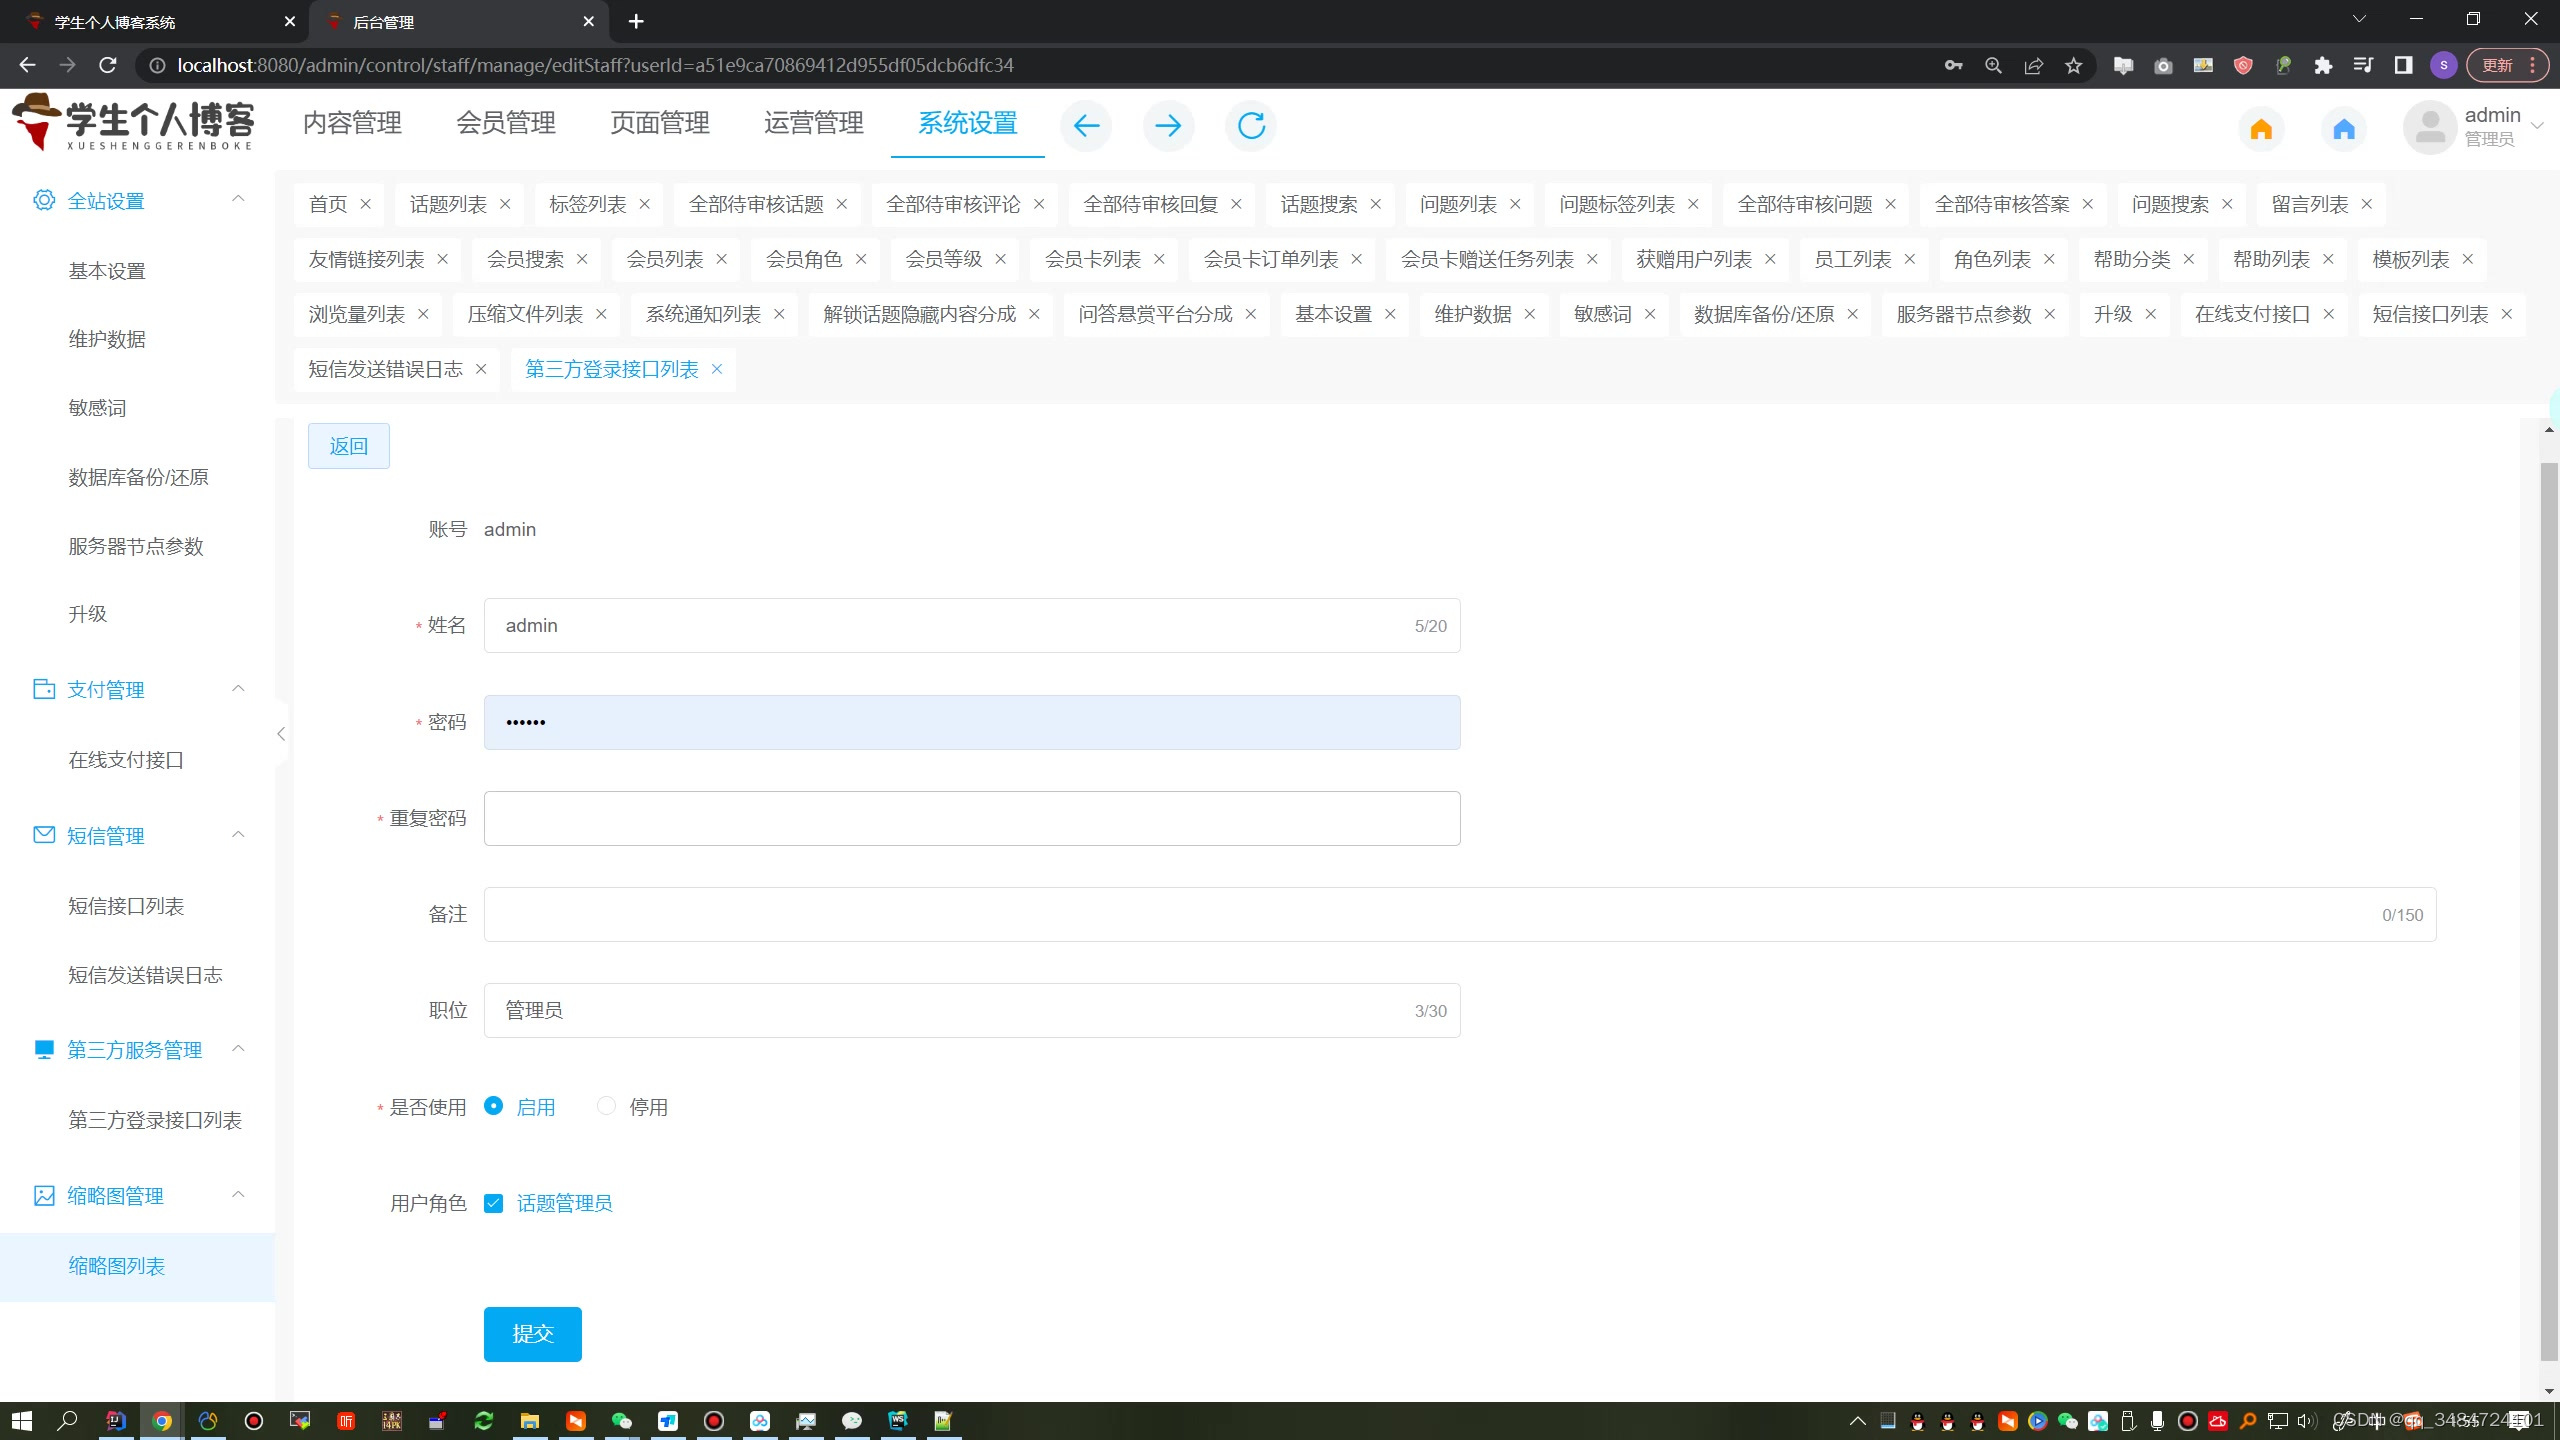This screenshot has width=2560, height=1440.
Task: Switch to 会员管理 top menu
Action: [506, 123]
